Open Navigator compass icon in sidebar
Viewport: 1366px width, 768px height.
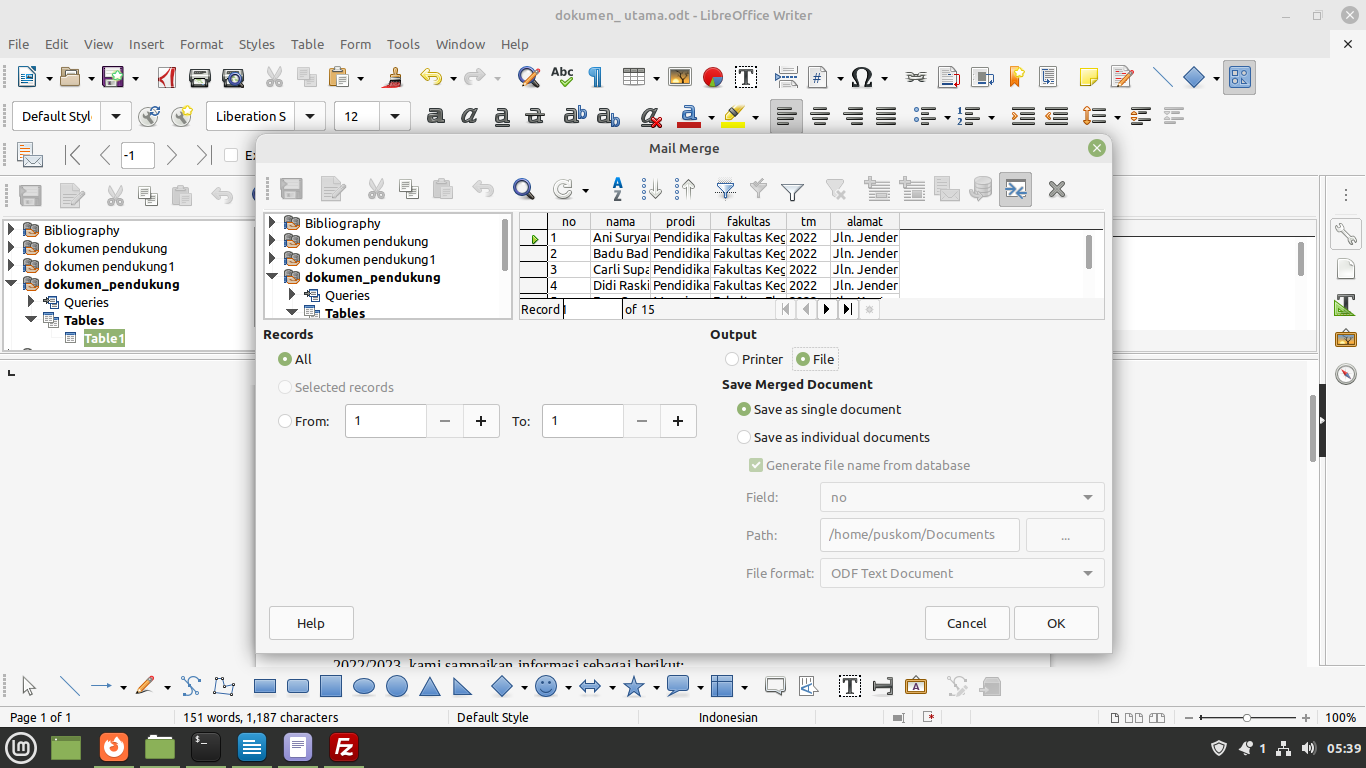pos(1346,374)
